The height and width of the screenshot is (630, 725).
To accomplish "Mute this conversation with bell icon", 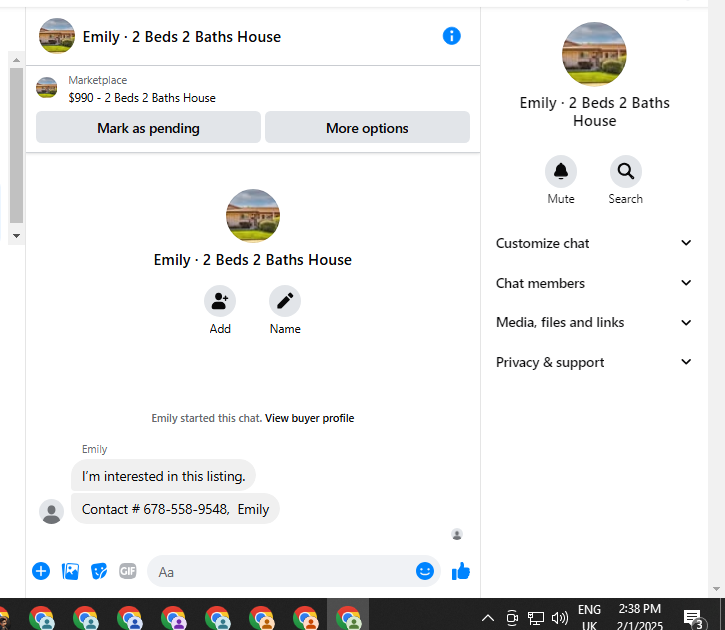I will point(560,171).
